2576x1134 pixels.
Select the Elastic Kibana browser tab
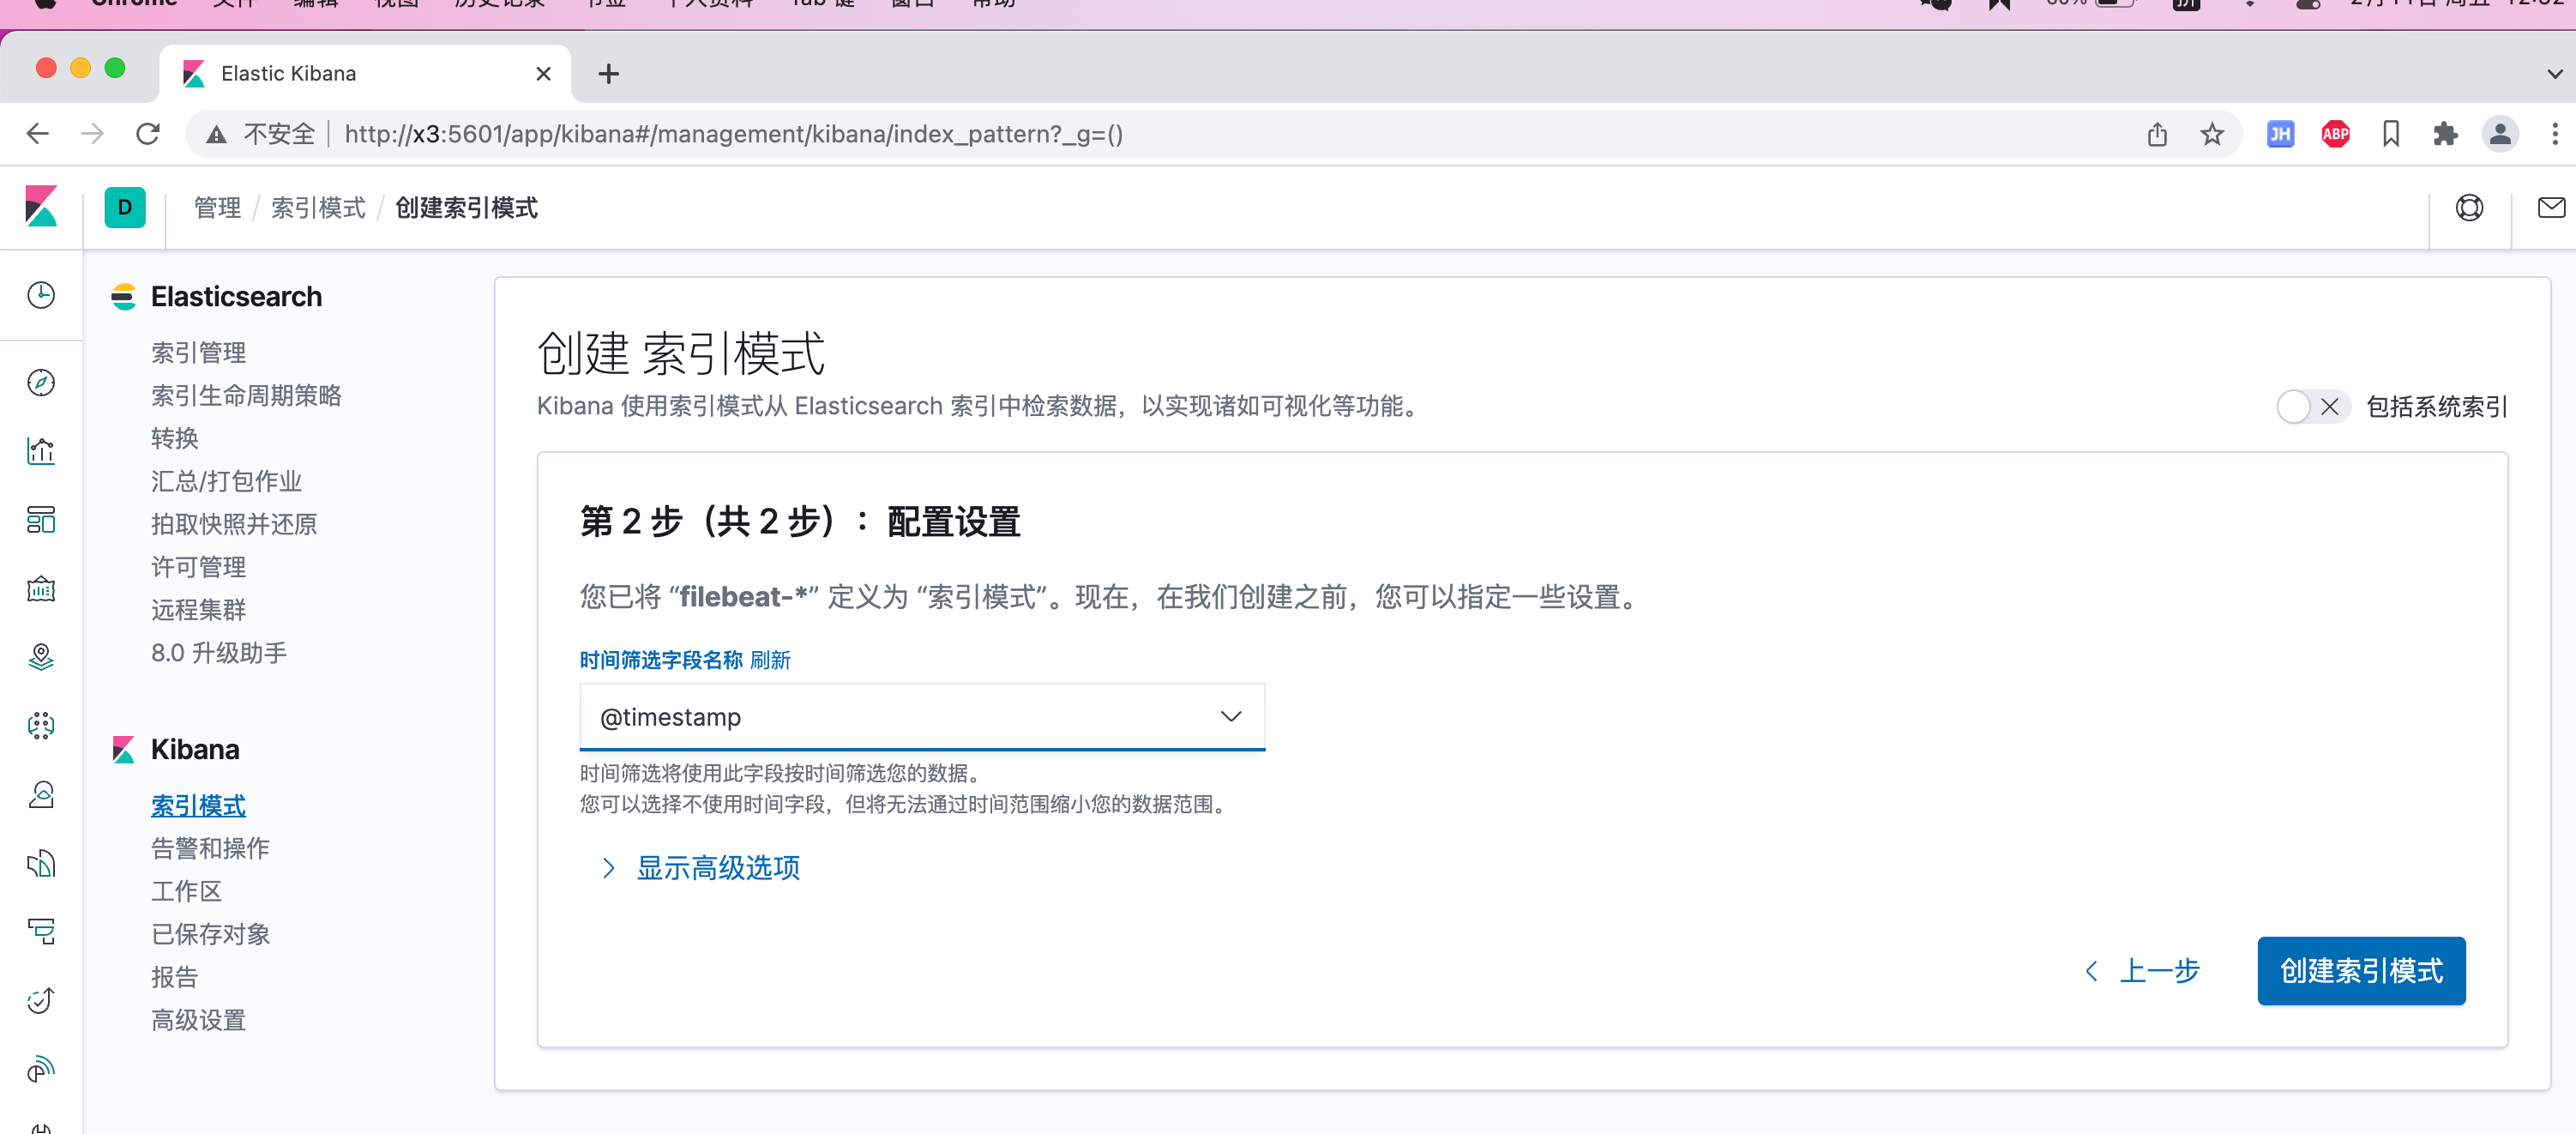coord(365,74)
